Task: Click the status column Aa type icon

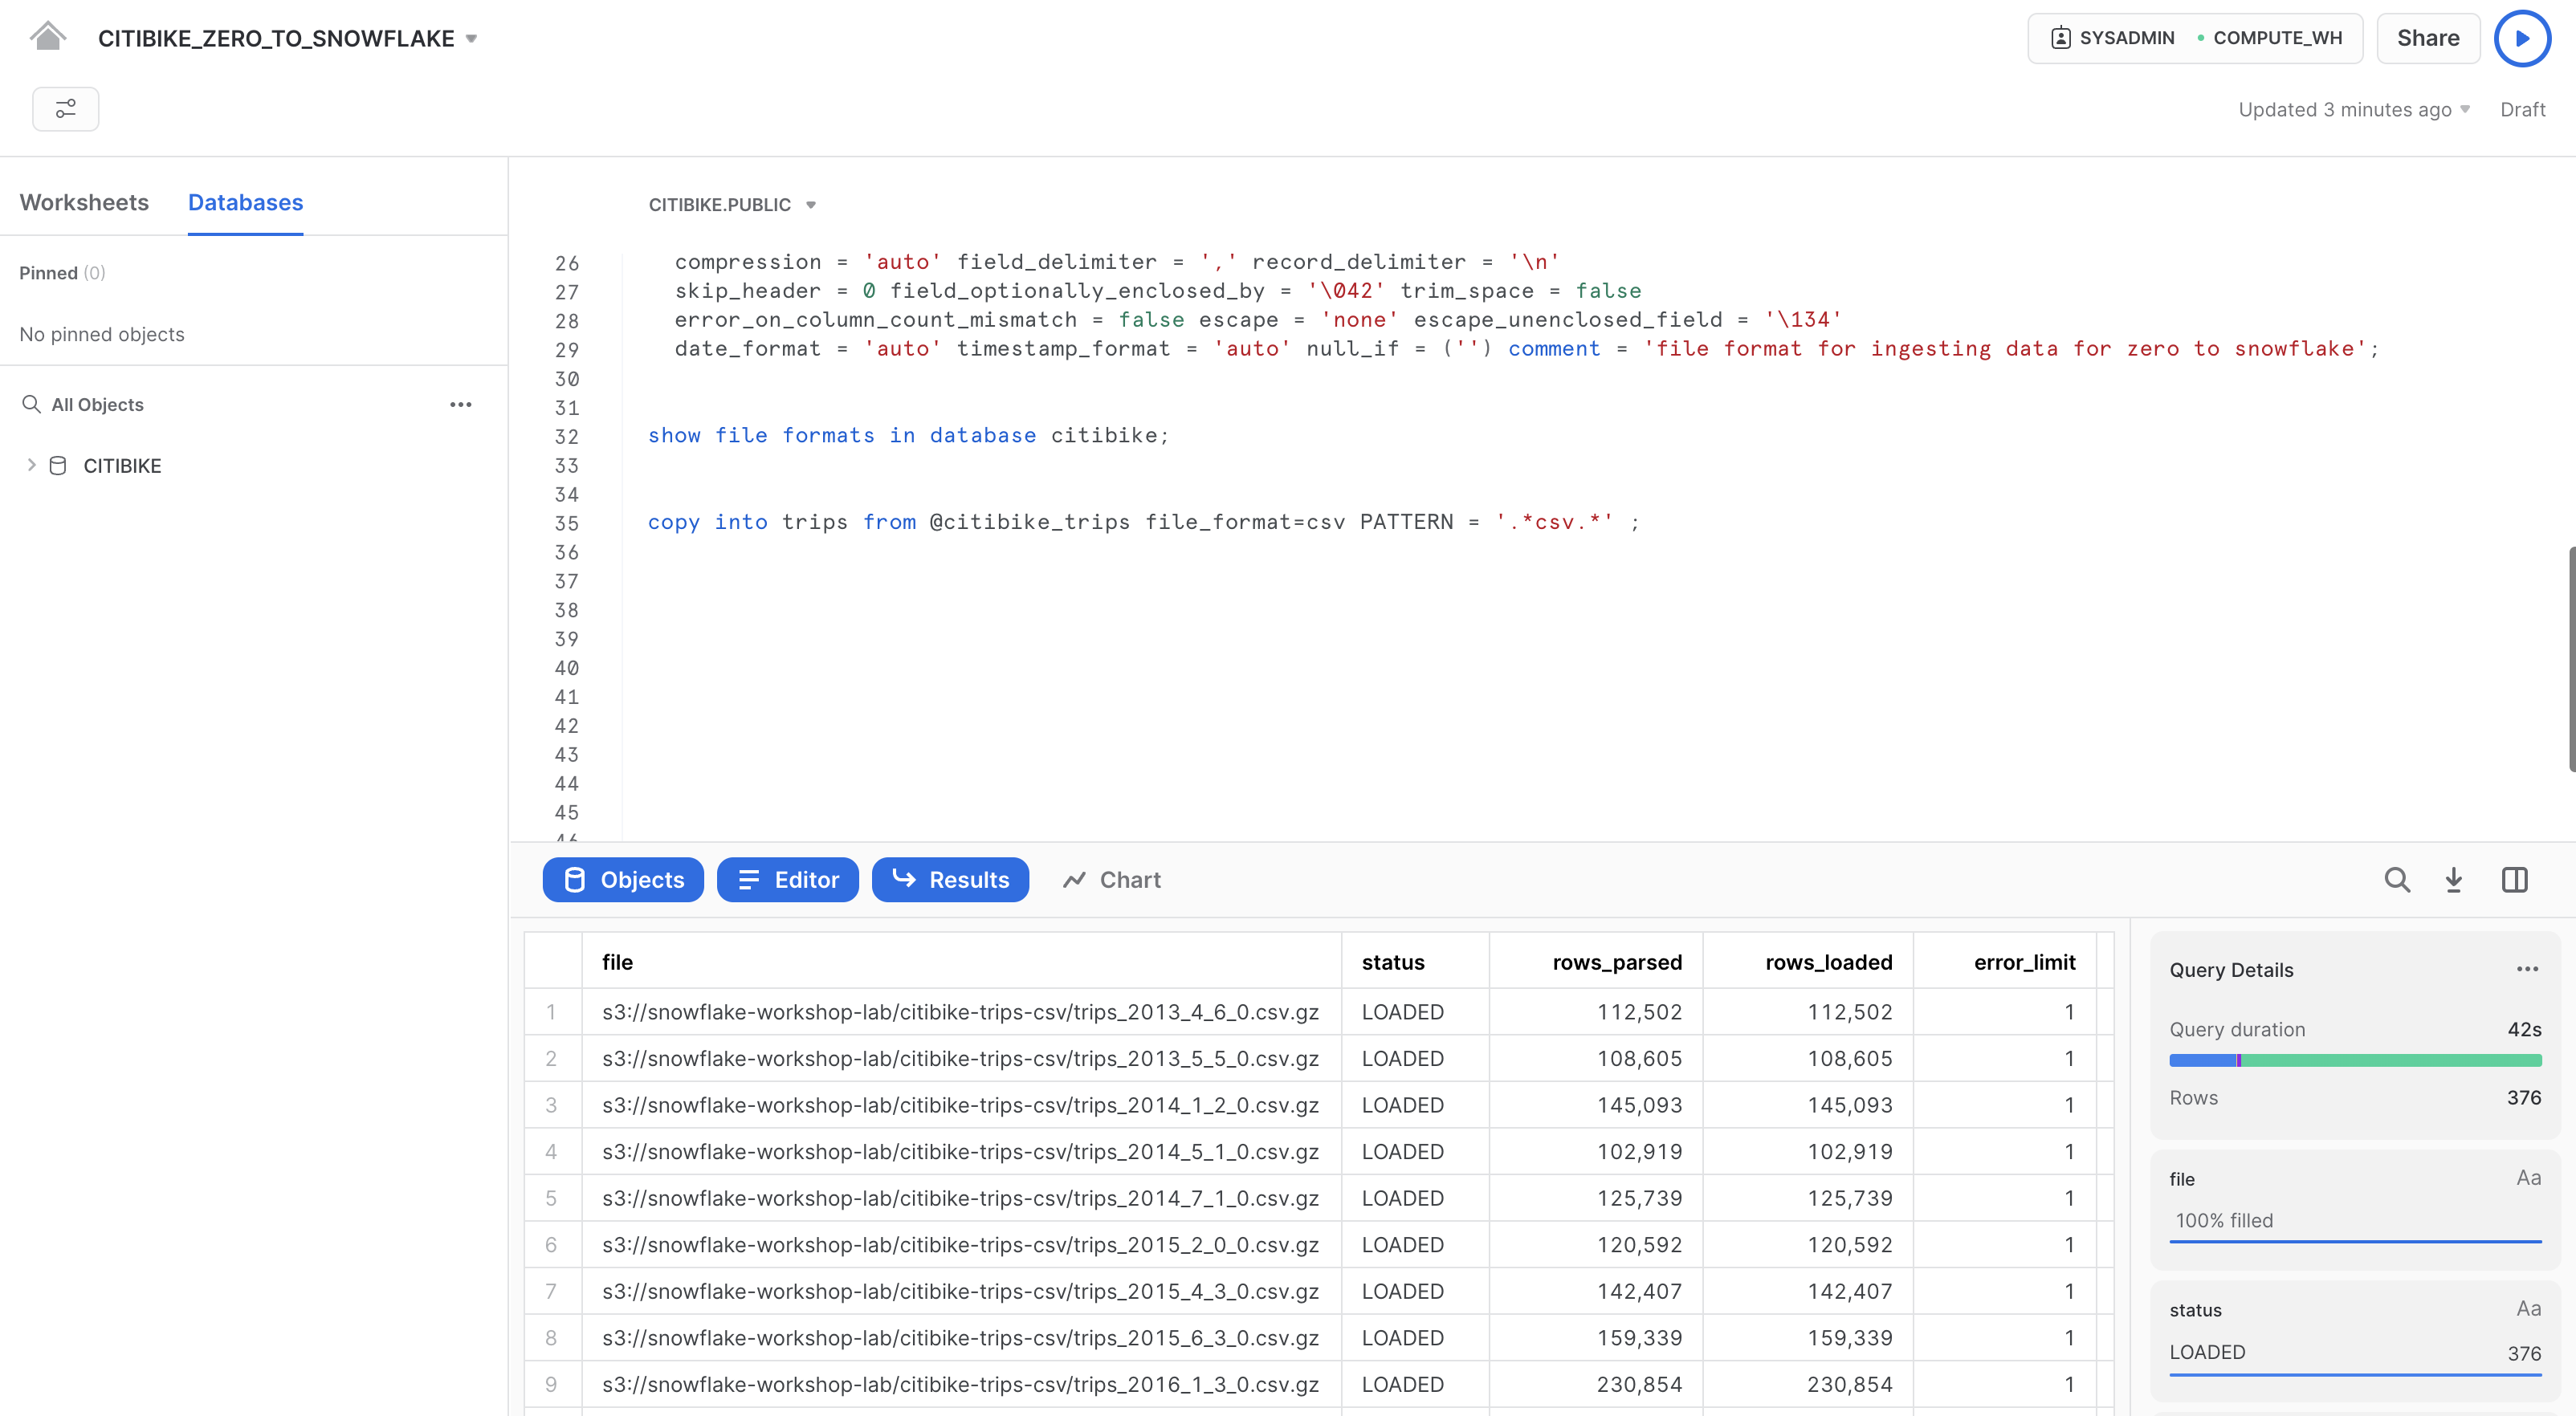Action: click(2528, 1309)
